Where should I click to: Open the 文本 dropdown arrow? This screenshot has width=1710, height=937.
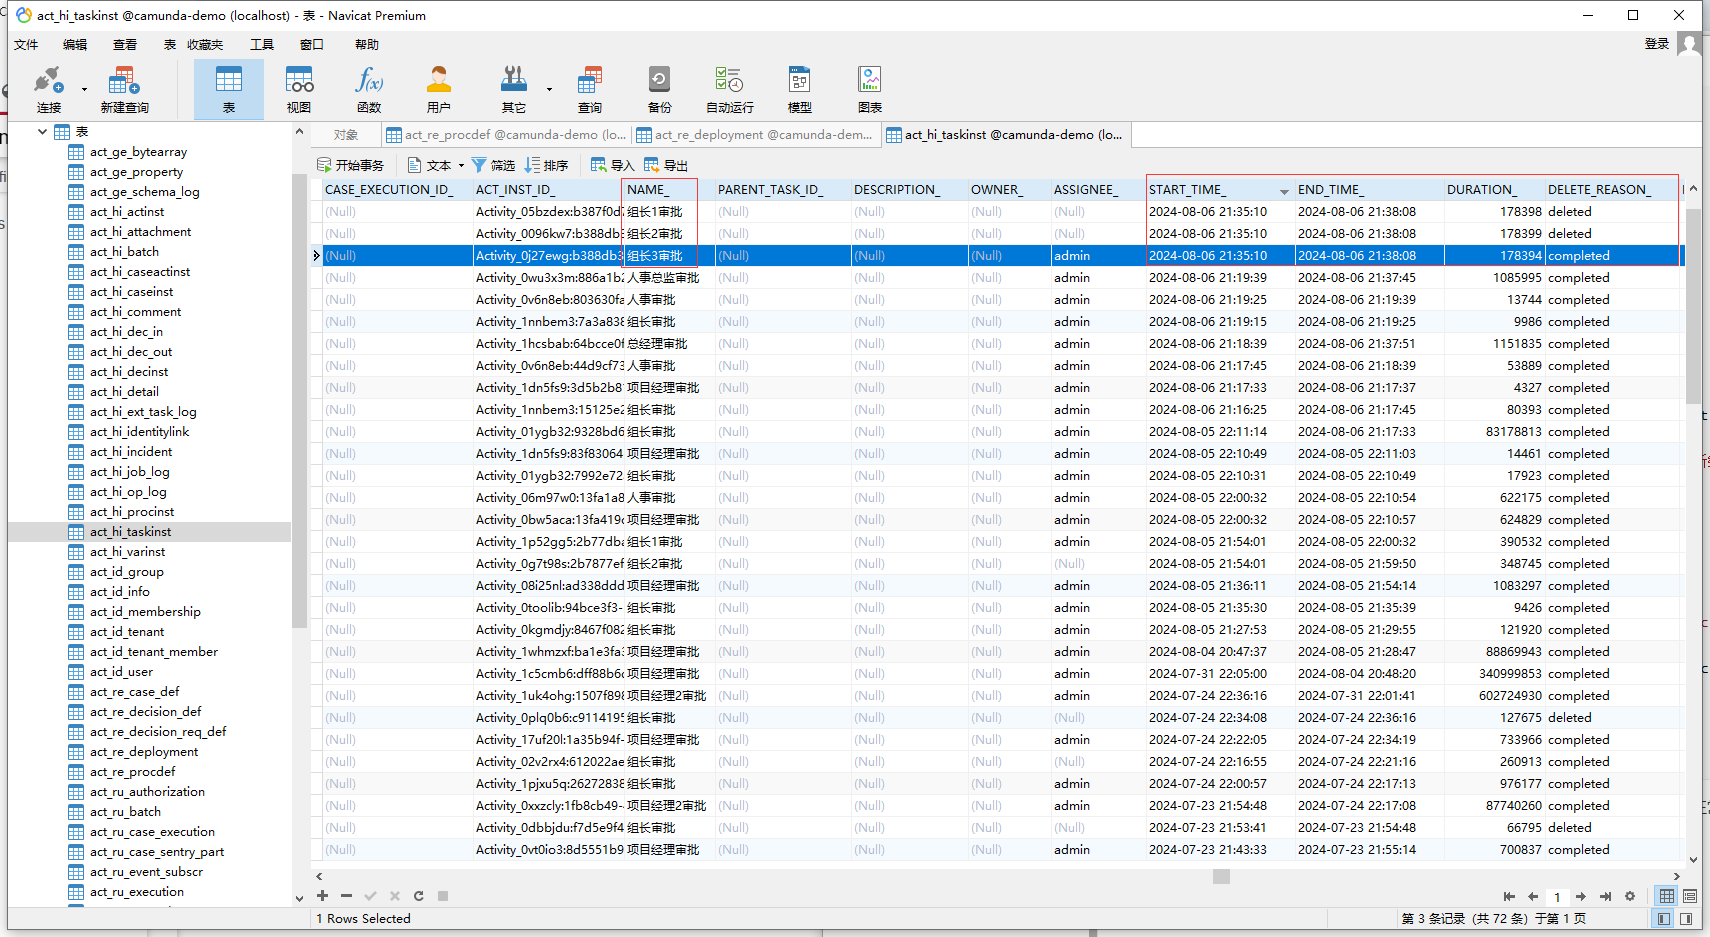coord(461,165)
